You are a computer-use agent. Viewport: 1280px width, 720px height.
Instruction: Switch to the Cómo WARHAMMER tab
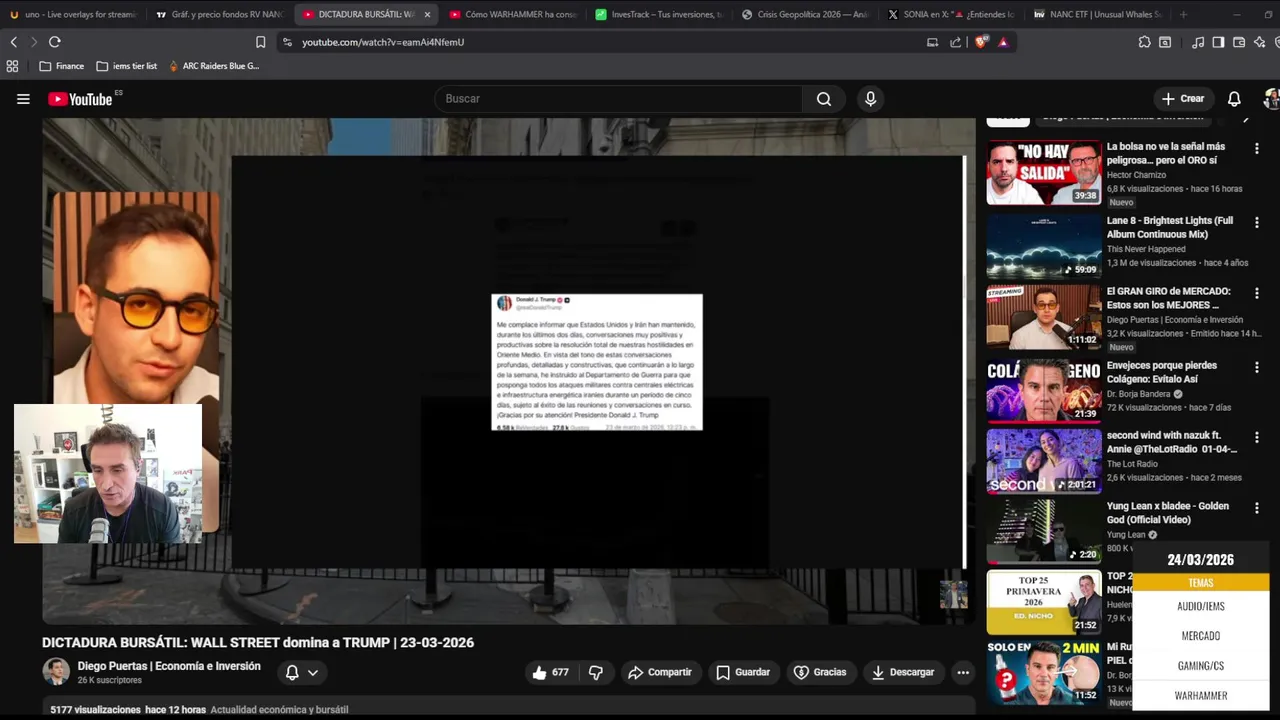(x=512, y=15)
